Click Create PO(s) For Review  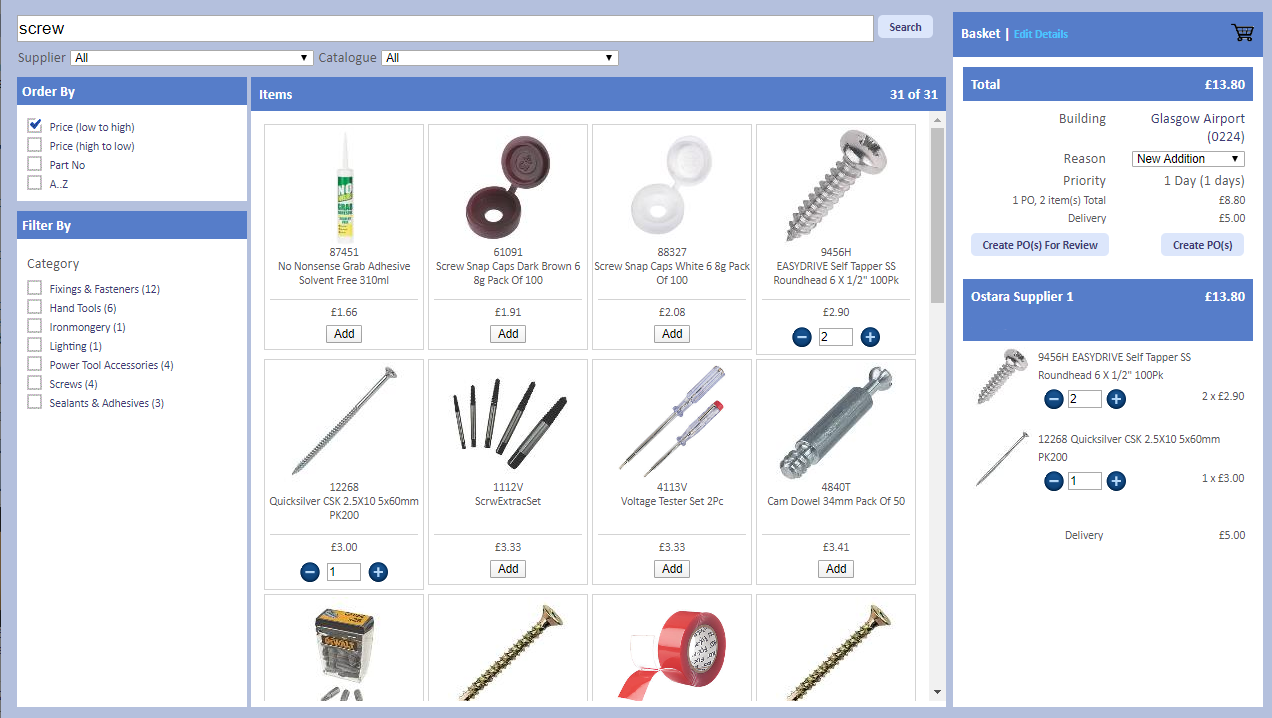(1040, 245)
